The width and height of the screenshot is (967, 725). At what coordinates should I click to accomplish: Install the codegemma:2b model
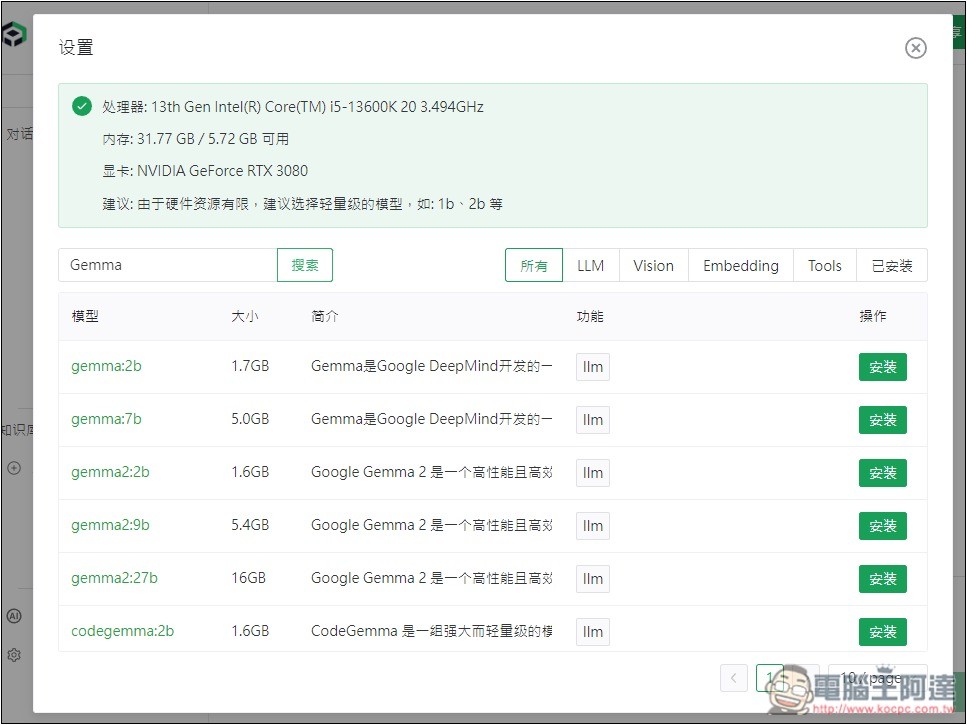[x=883, y=632]
